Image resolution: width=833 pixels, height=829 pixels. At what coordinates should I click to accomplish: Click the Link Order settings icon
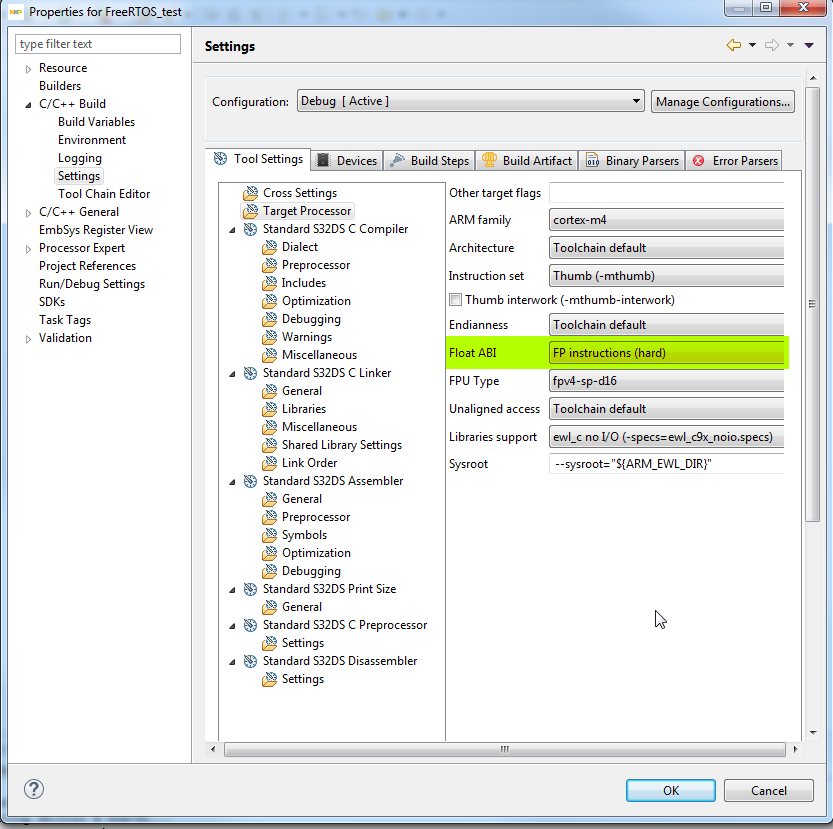tap(269, 463)
